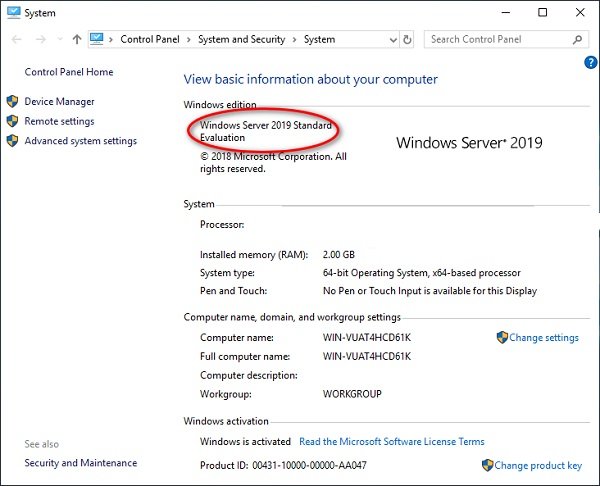This screenshot has height=486, width=600.
Task: Open Device Manager
Action: (x=59, y=101)
